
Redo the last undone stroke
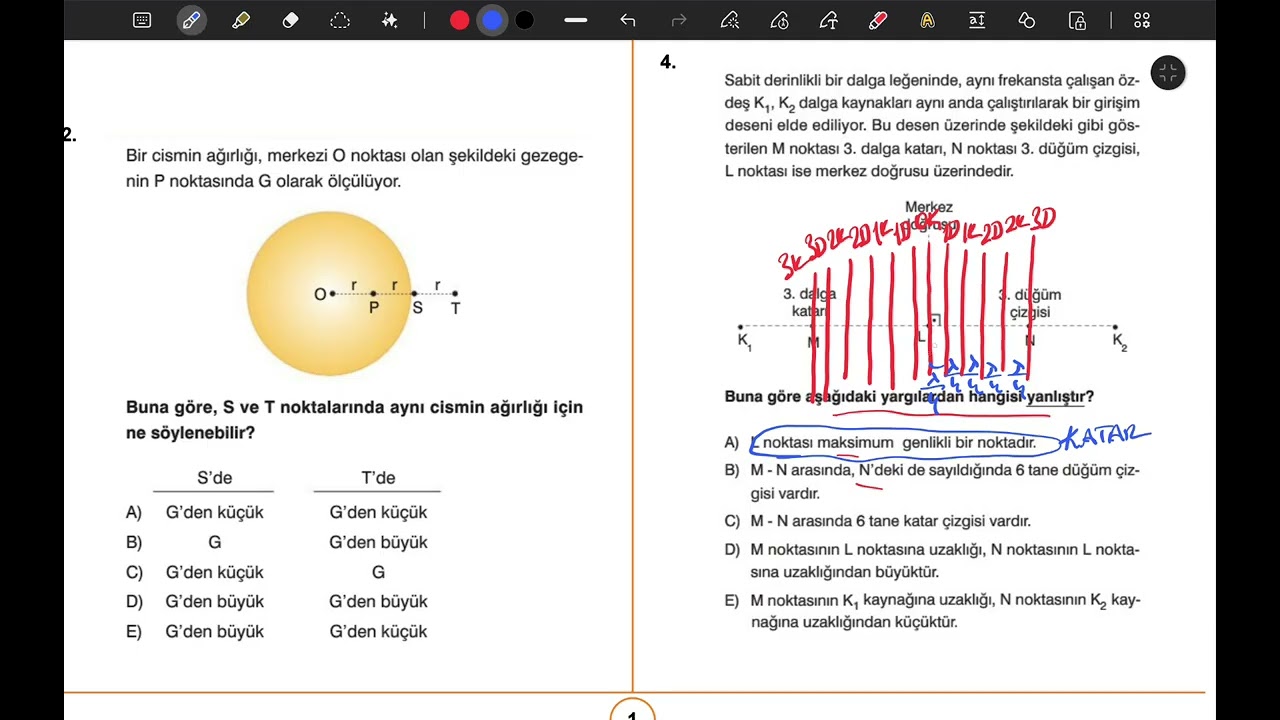click(679, 20)
